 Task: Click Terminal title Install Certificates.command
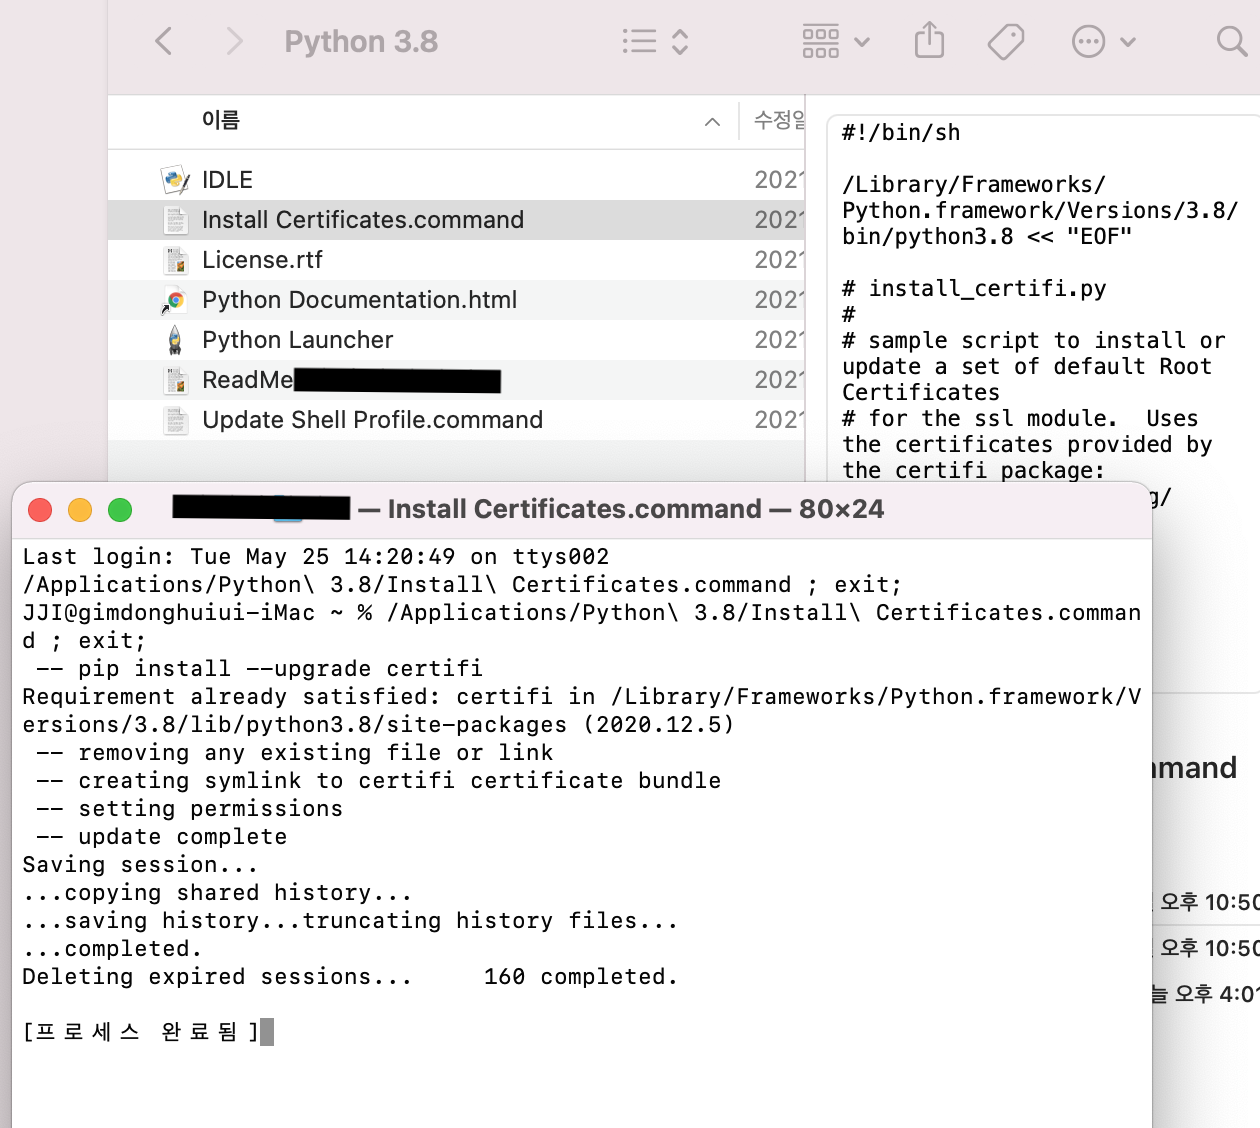575,509
